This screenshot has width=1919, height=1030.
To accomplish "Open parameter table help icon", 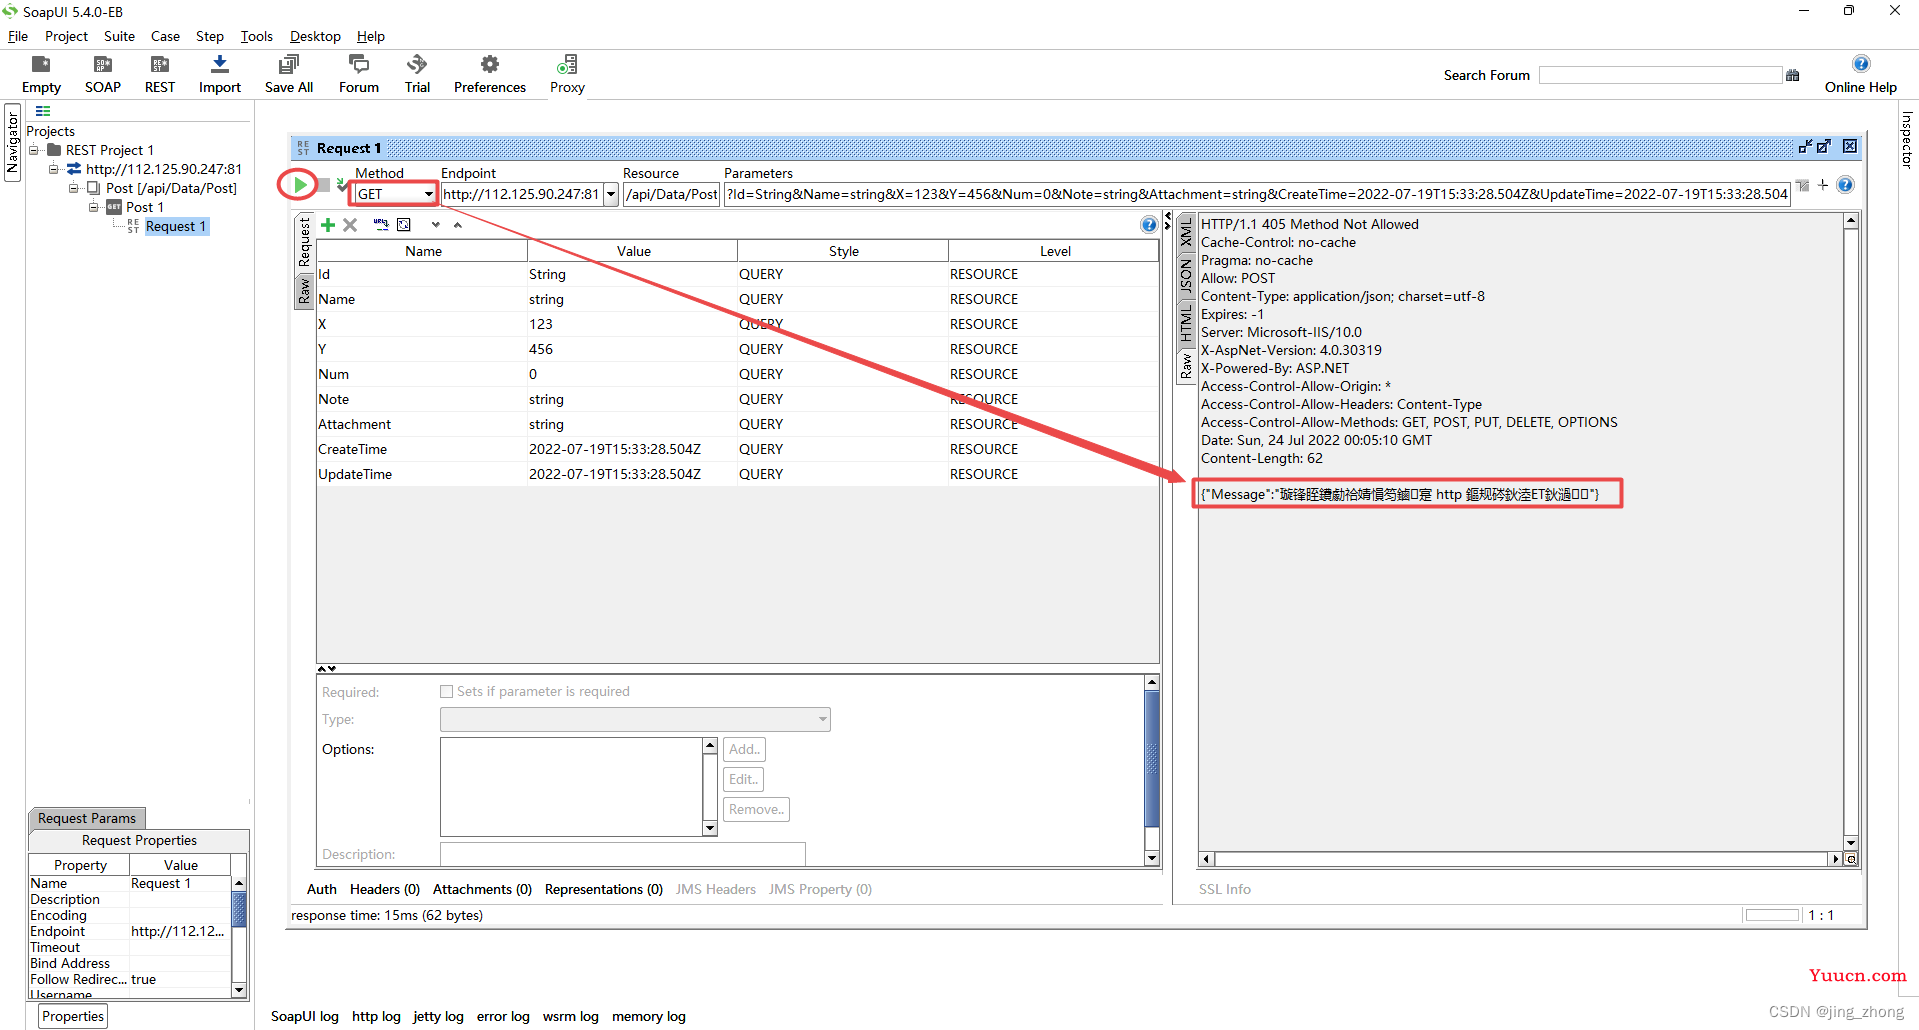I will point(1149,225).
